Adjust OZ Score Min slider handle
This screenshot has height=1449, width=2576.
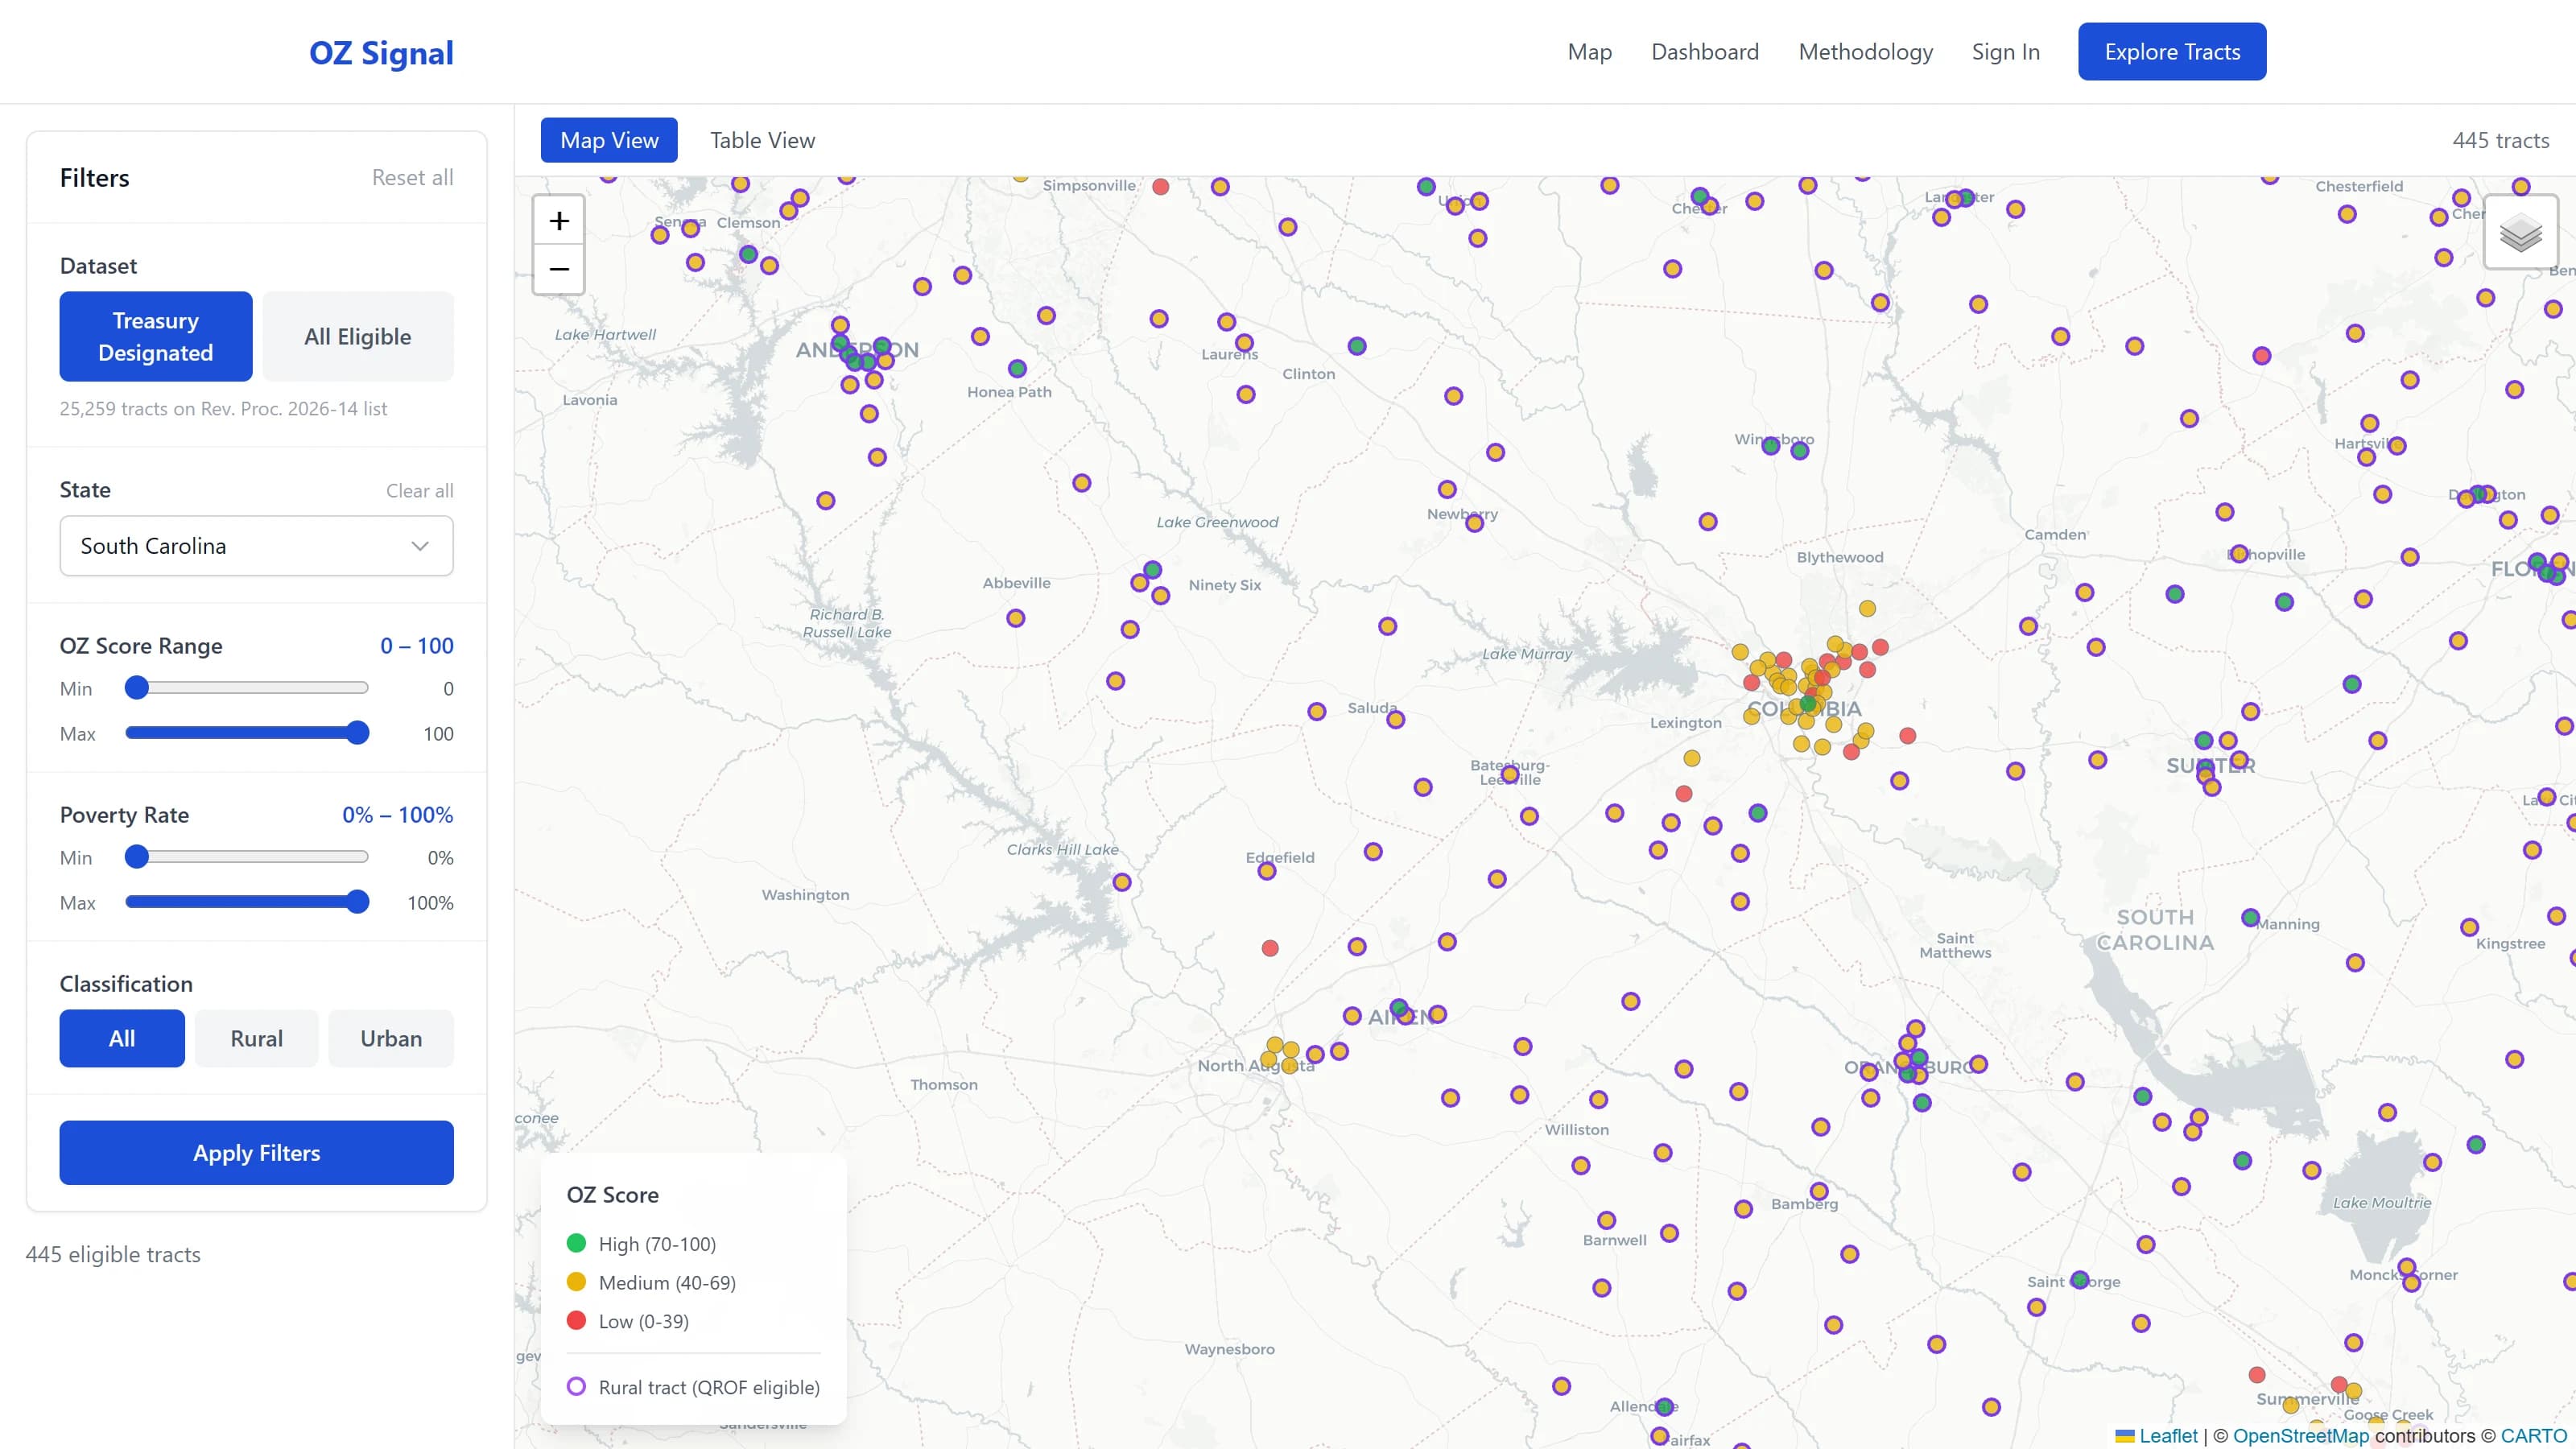137,688
